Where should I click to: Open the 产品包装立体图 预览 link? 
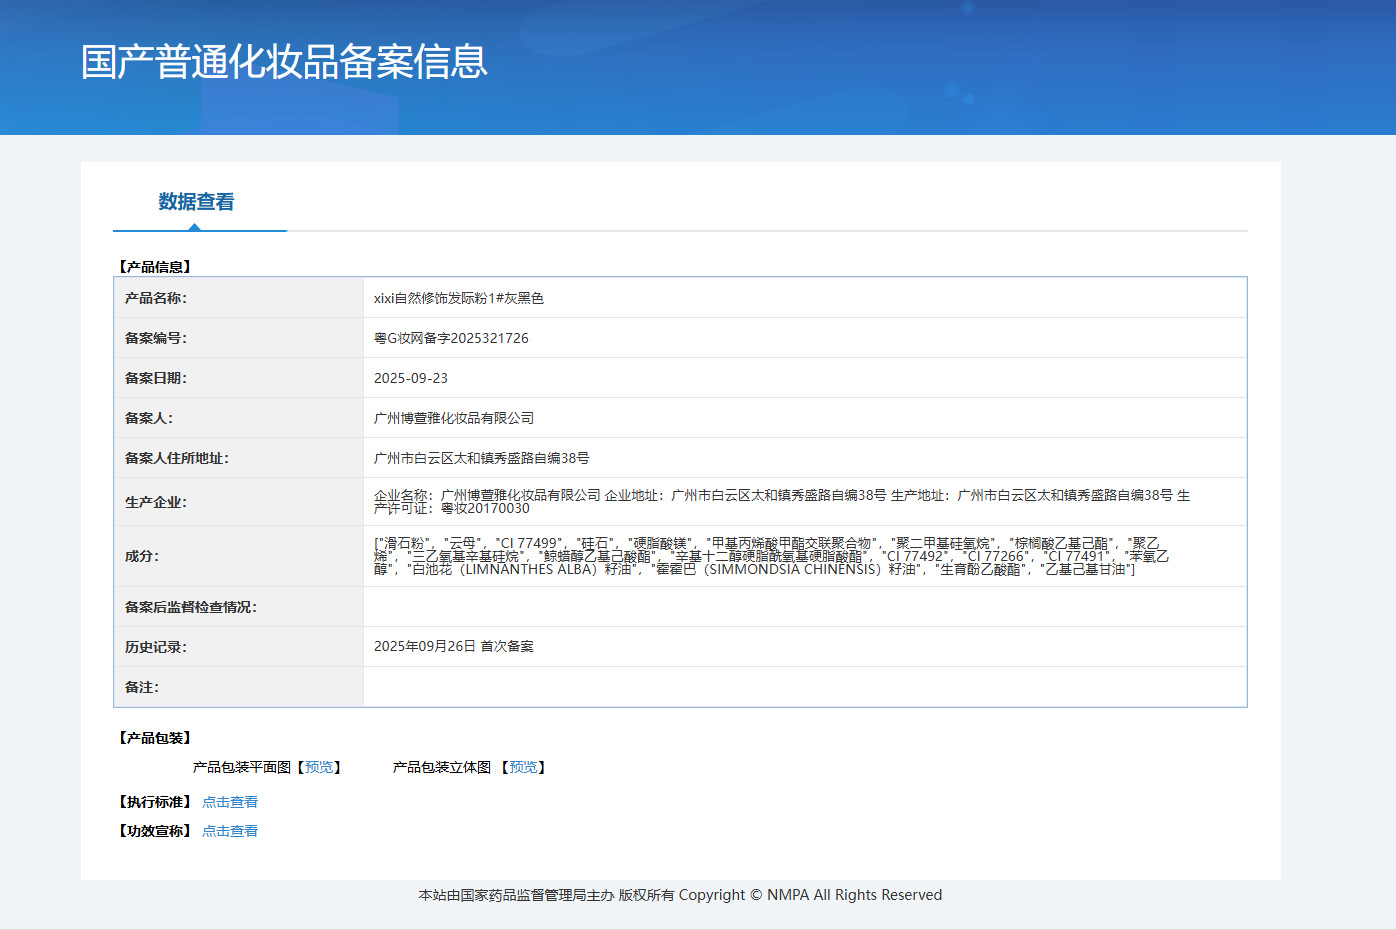point(523,767)
